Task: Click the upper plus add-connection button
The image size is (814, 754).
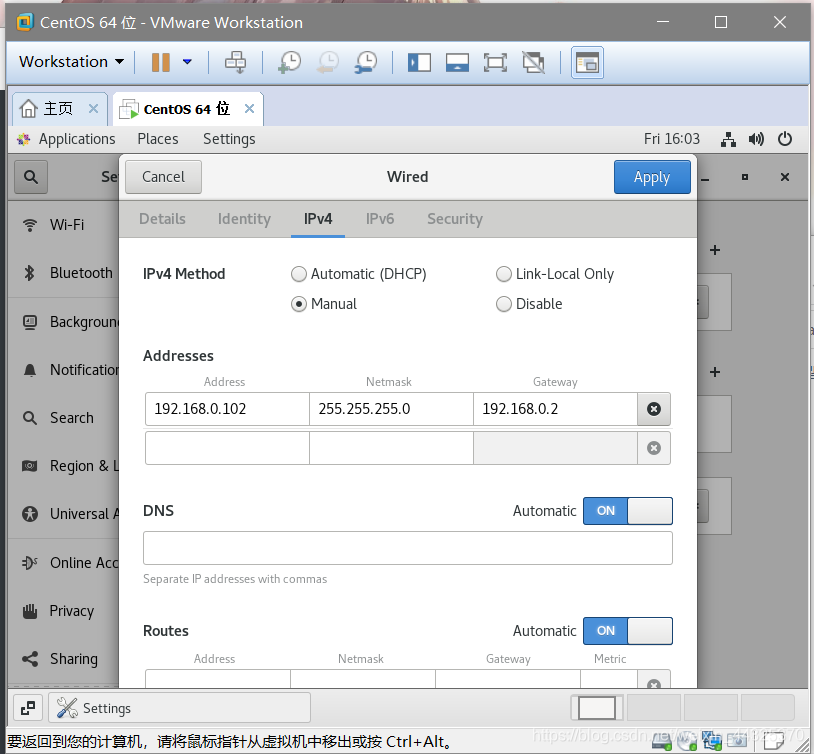Action: [x=715, y=250]
